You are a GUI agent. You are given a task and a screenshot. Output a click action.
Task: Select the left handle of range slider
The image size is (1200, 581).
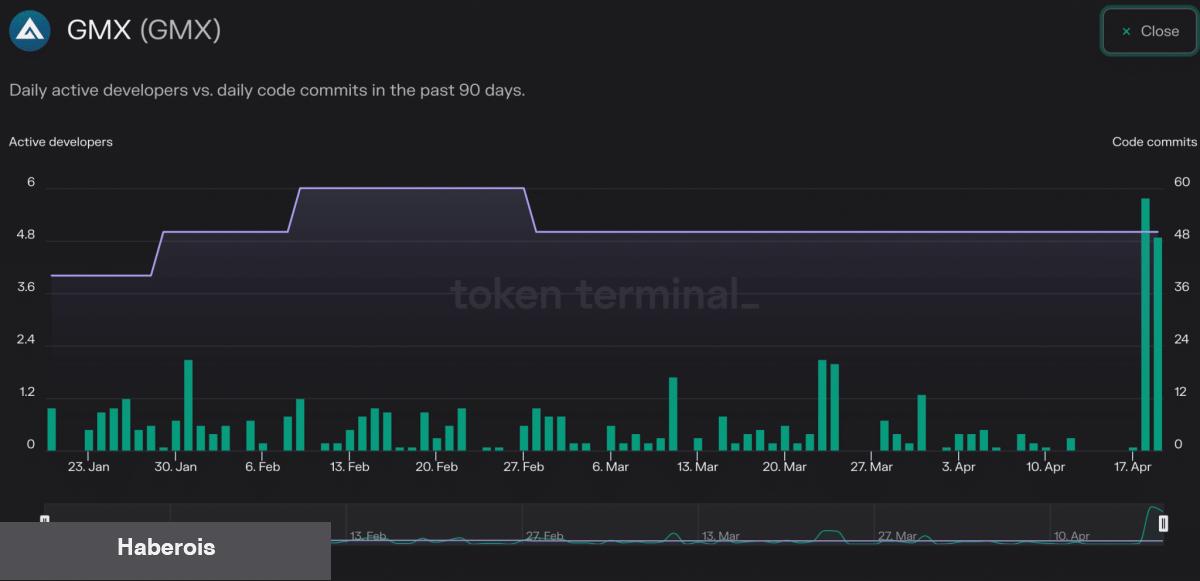[x=44, y=518]
